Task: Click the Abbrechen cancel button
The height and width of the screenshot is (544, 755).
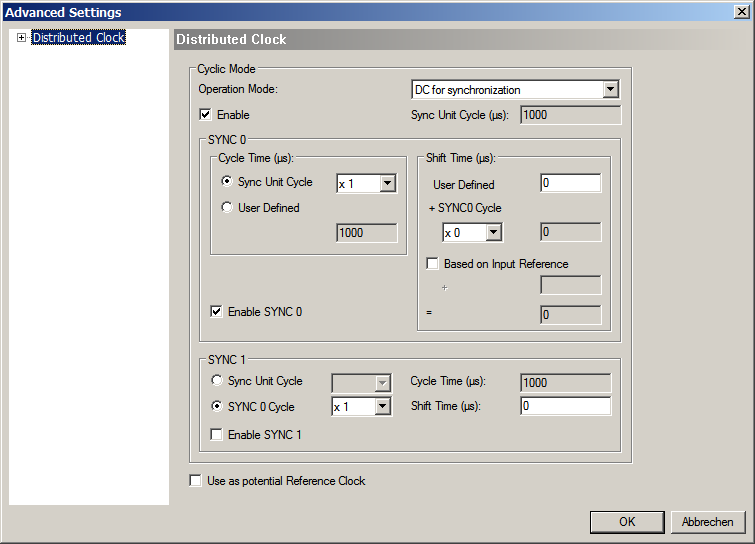Action: pos(708,521)
